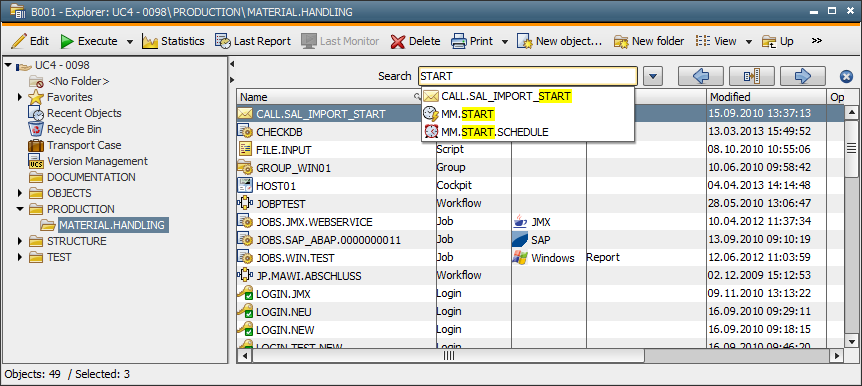This screenshot has height=386, width=862.
Task: Click the horizontal scrollbar right arrow
Action: 837,356
